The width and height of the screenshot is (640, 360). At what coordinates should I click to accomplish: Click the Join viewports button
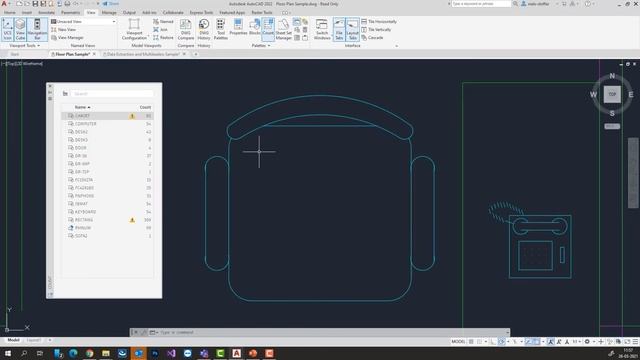160,29
